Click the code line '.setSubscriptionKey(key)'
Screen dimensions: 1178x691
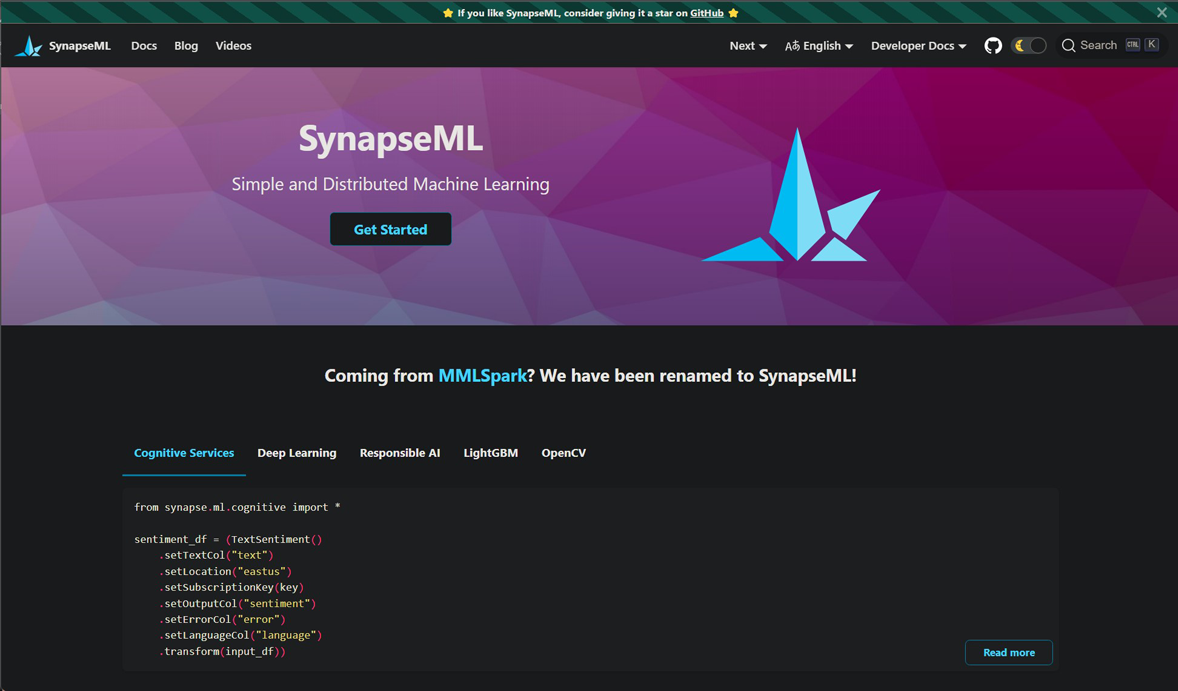pyautogui.click(x=231, y=587)
